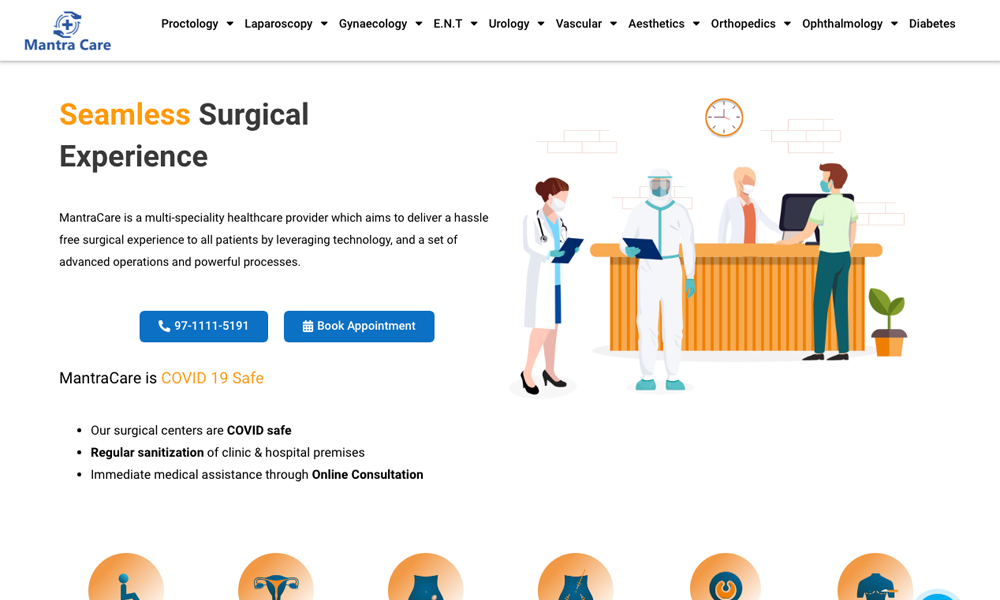The width and height of the screenshot is (1000, 600).
Task: Open the Urology menu
Action: coord(516,24)
